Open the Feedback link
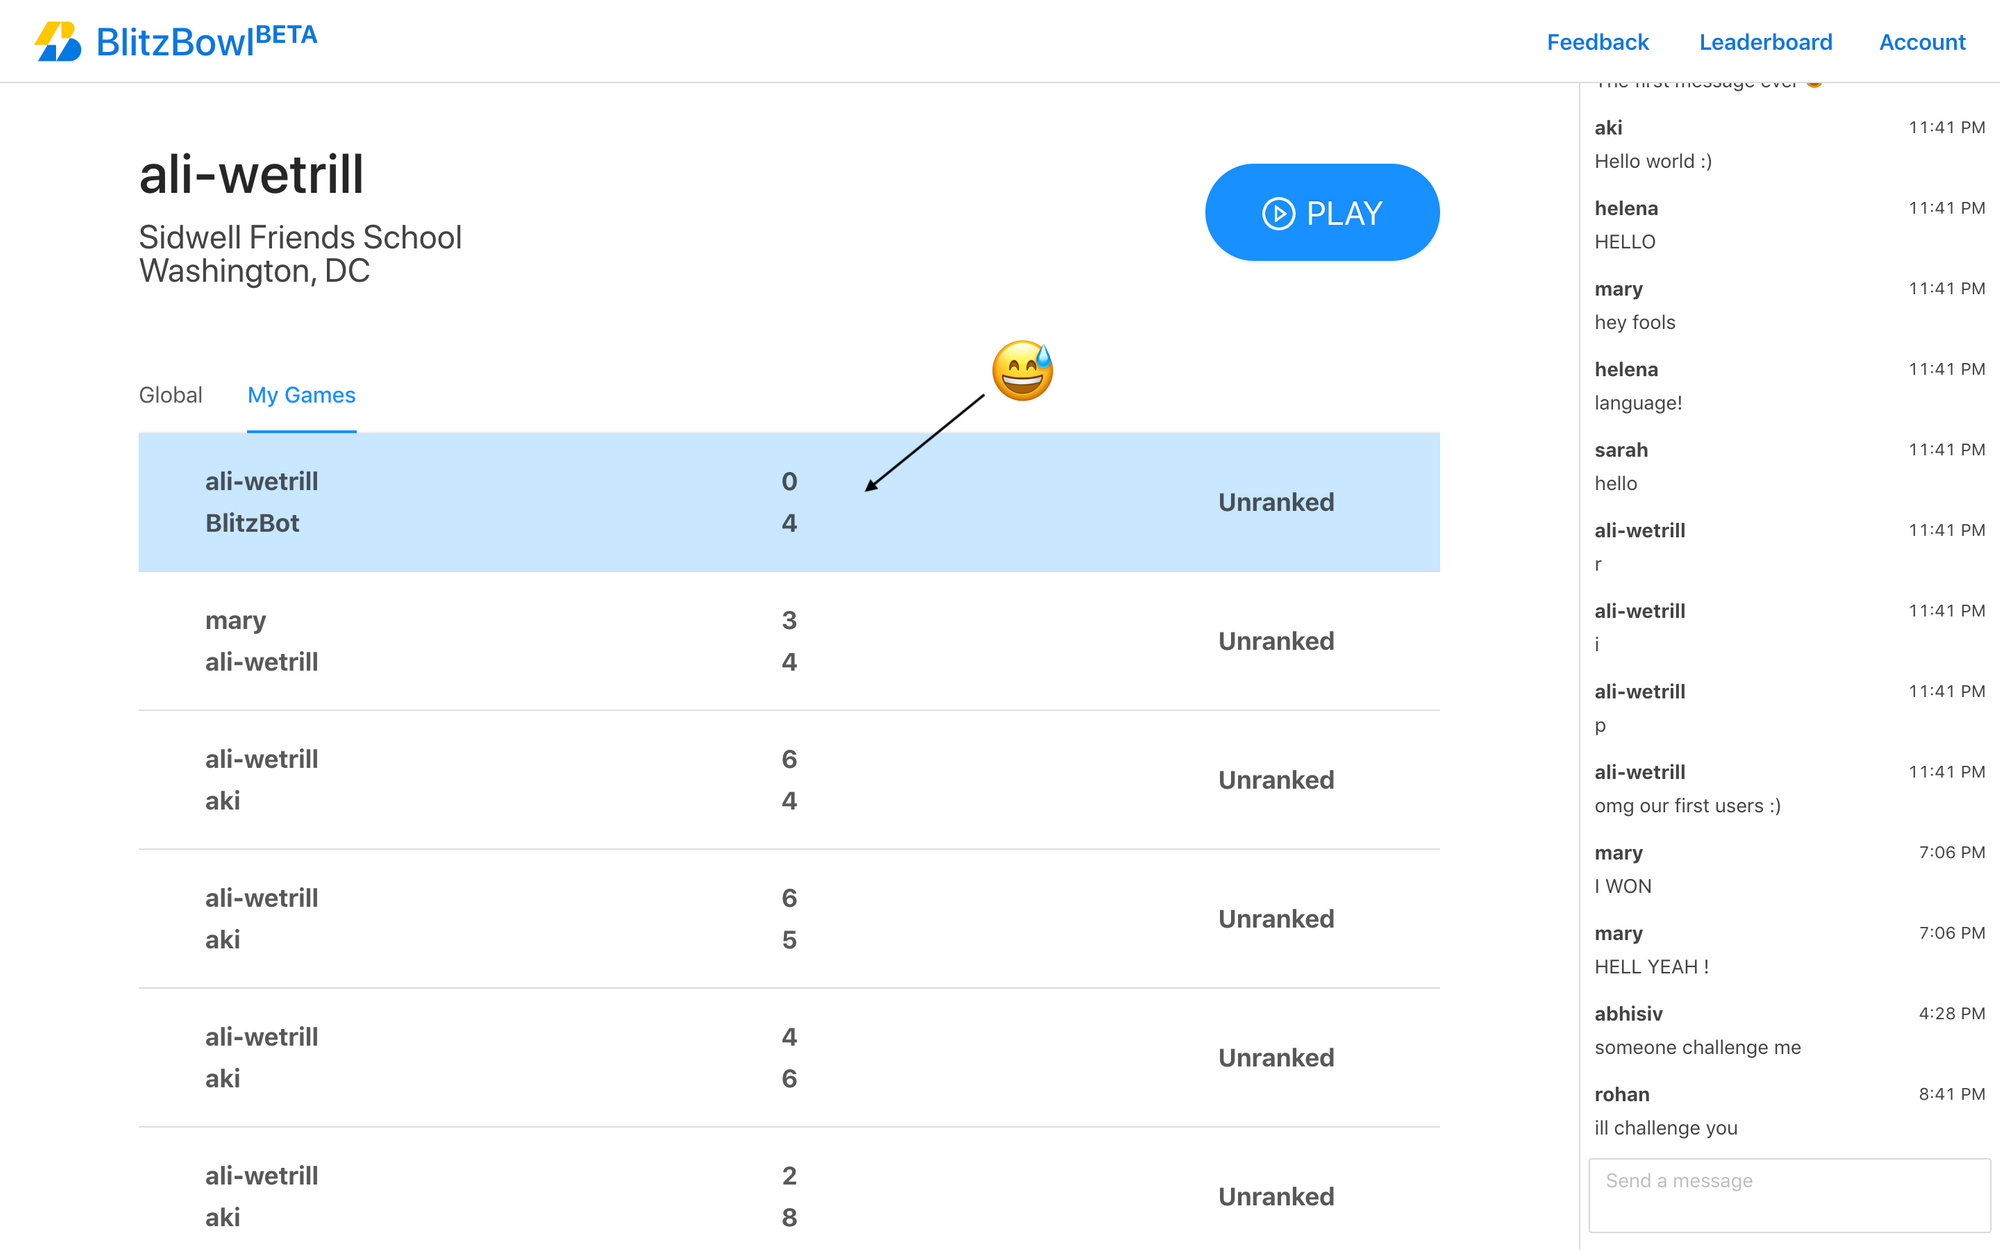2000x1250 pixels. [x=1597, y=42]
